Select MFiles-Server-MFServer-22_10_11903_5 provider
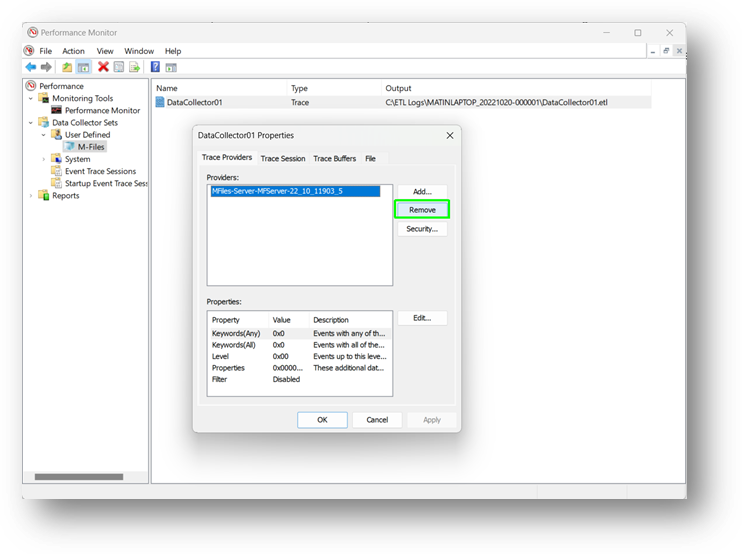Screen dimensions: 742x554 pyautogui.click(x=295, y=191)
